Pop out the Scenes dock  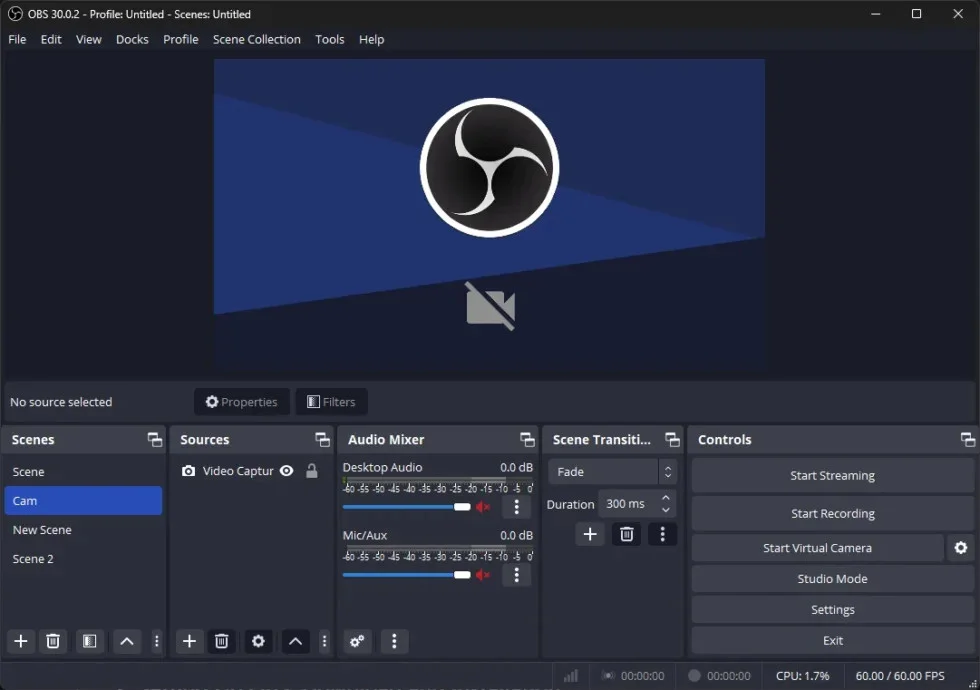coord(154,440)
